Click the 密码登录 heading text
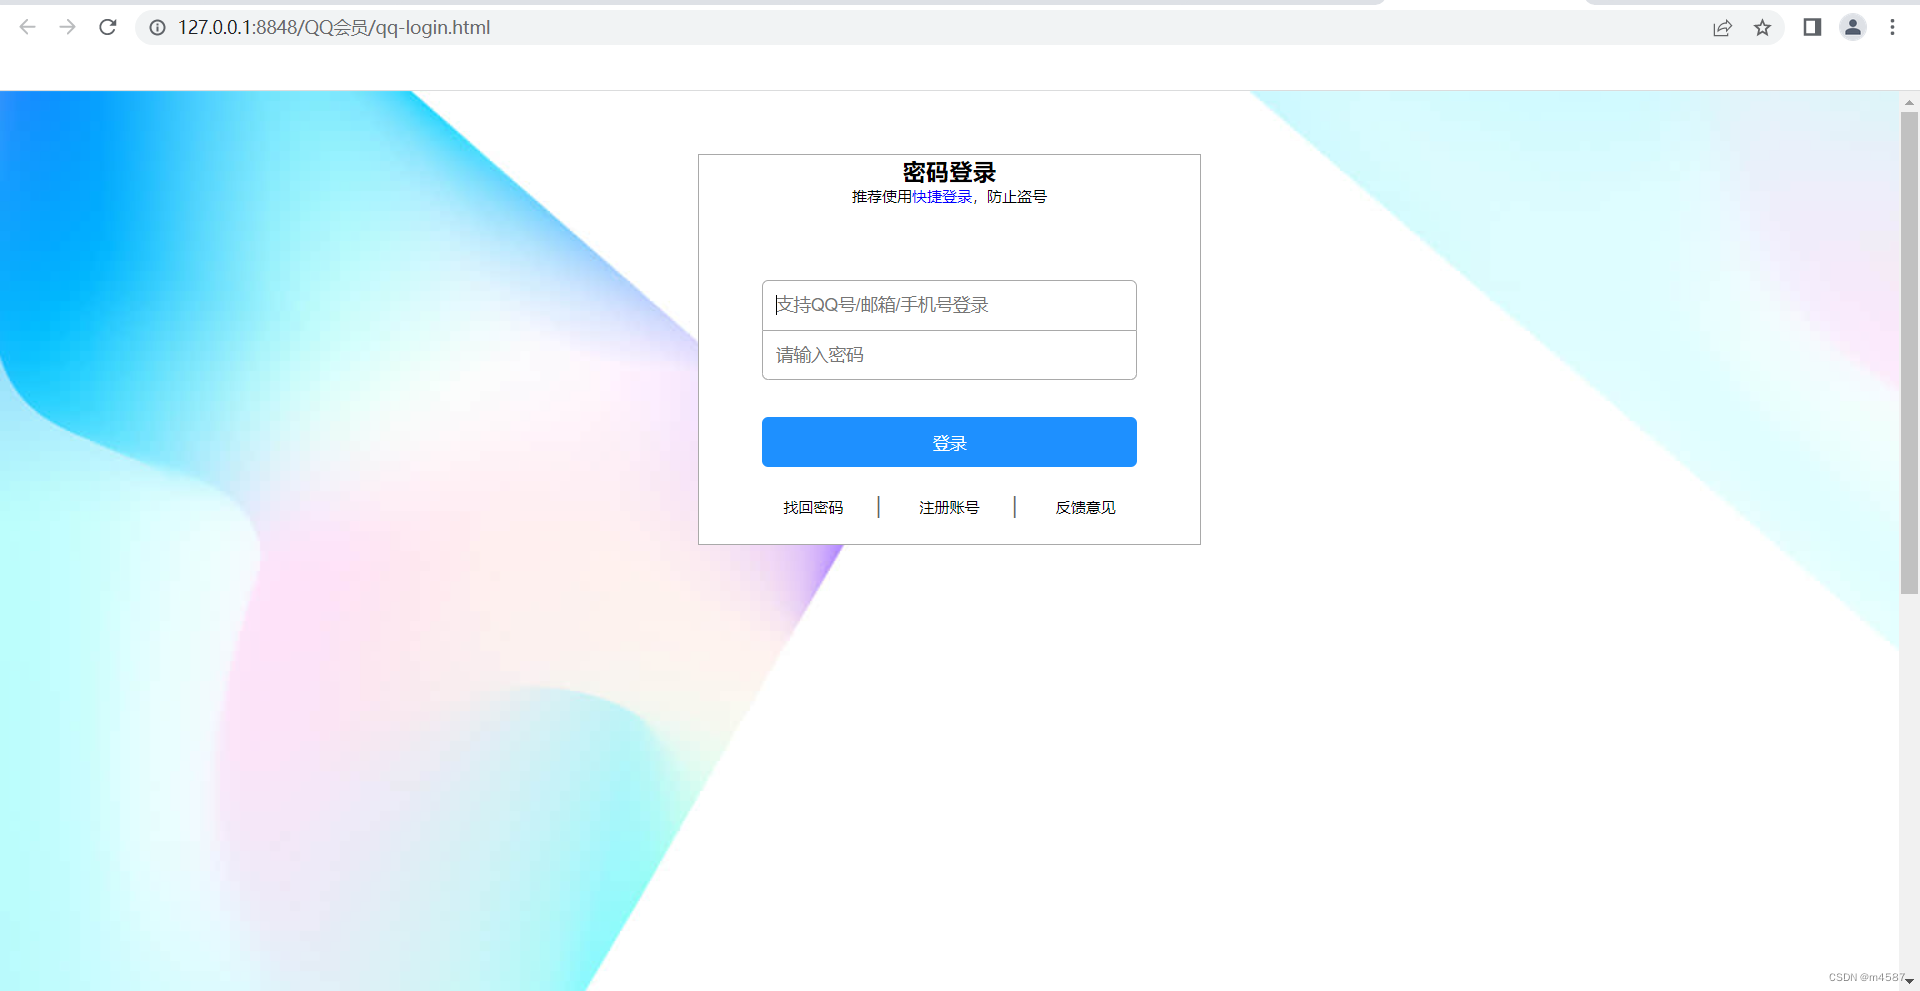The width and height of the screenshot is (1920, 991). pyautogui.click(x=948, y=172)
